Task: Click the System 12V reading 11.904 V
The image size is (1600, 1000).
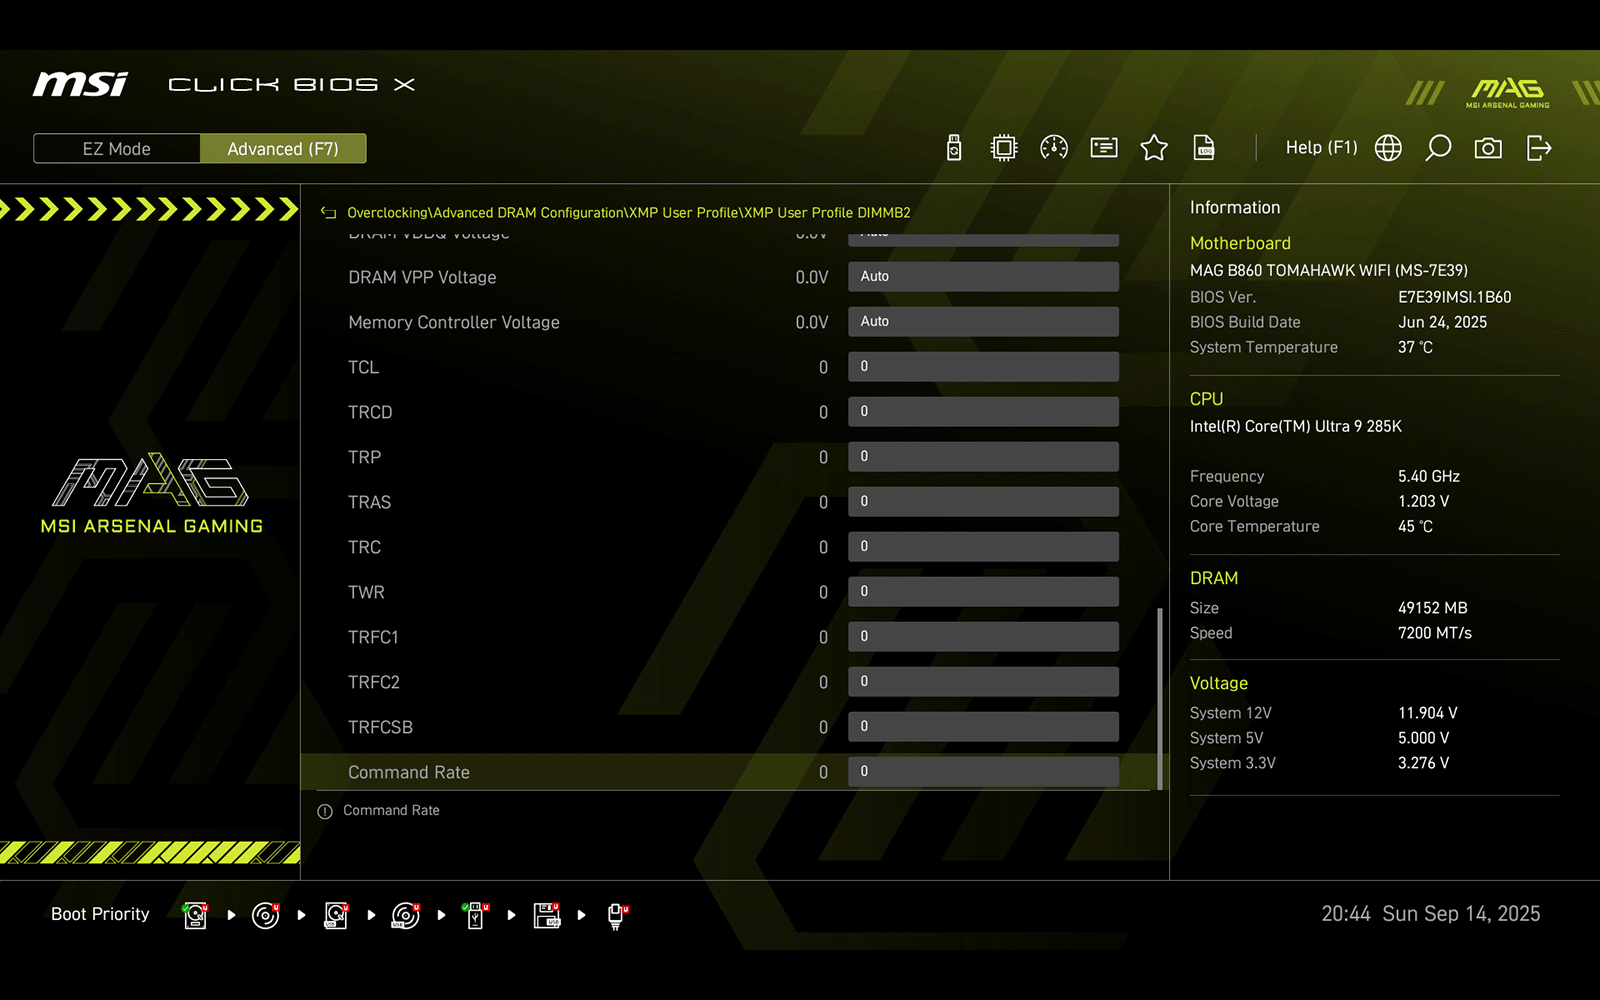Action: [1428, 713]
